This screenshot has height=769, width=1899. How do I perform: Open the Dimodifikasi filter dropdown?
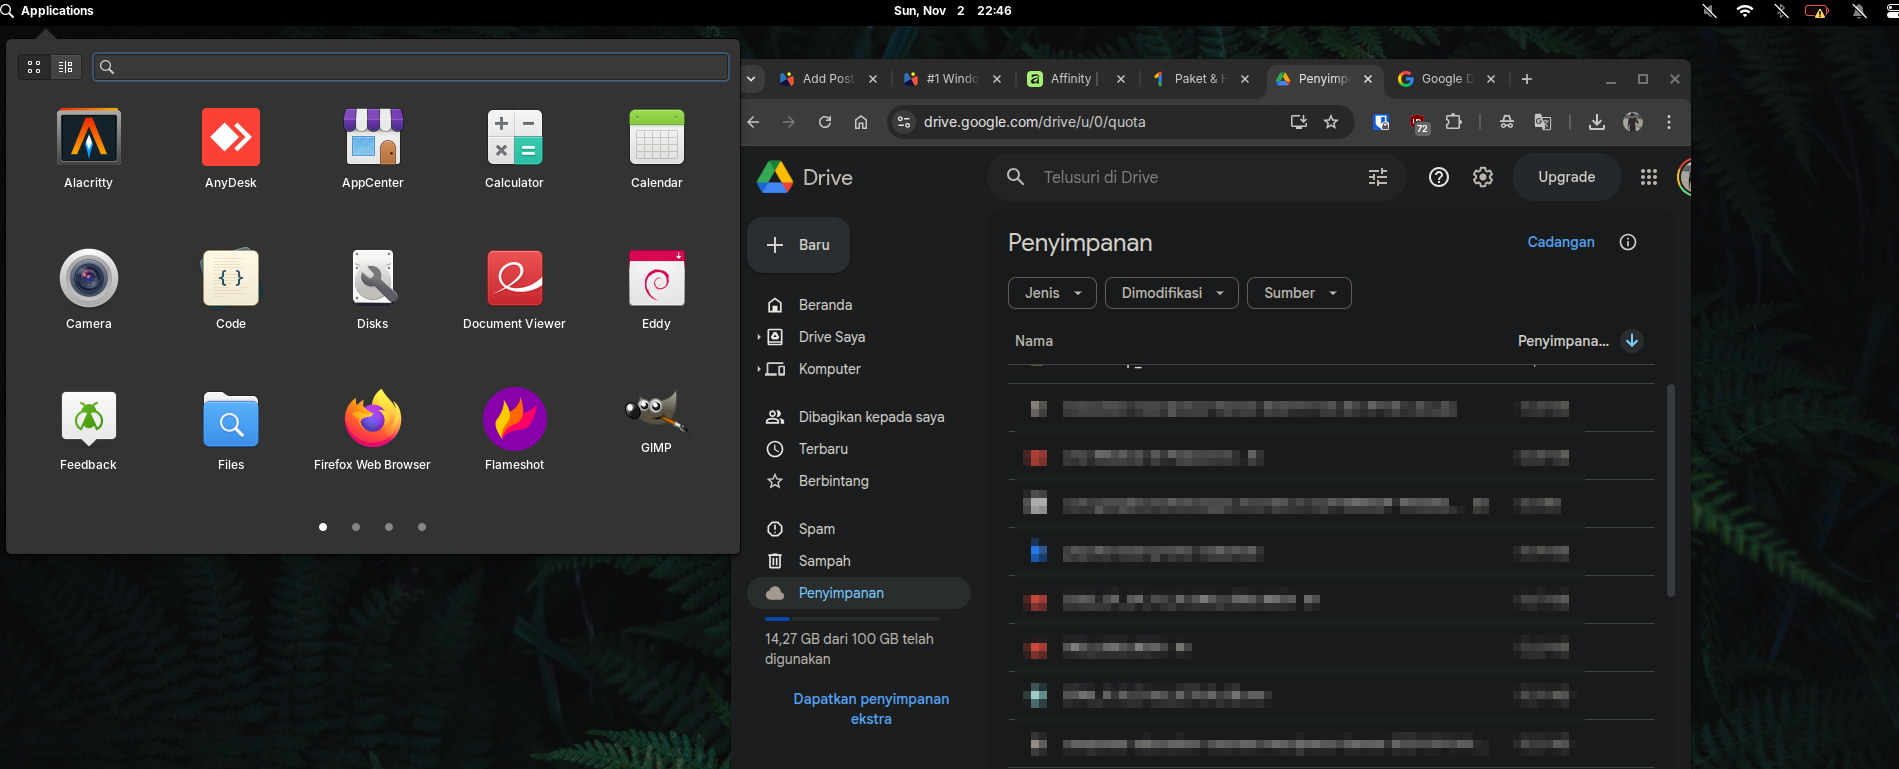click(1171, 293)
